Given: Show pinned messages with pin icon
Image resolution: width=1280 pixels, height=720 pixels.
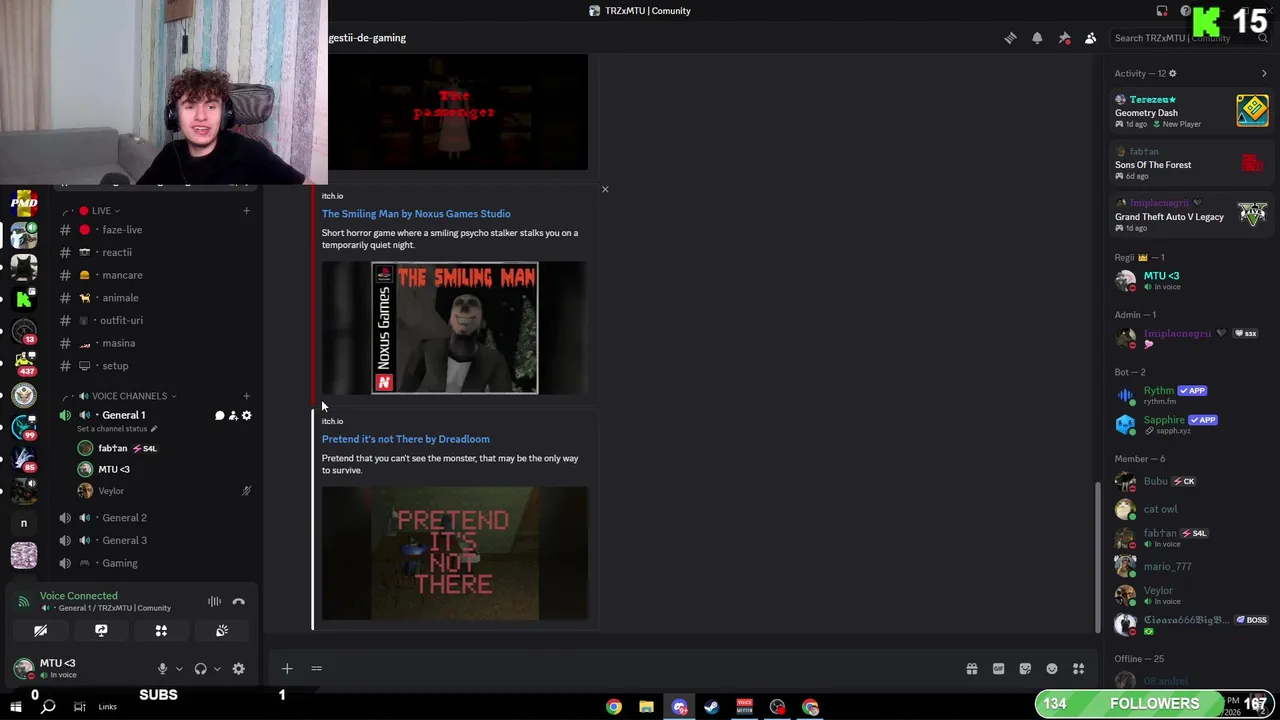Looking at the screenshot, I should 1064,38.
